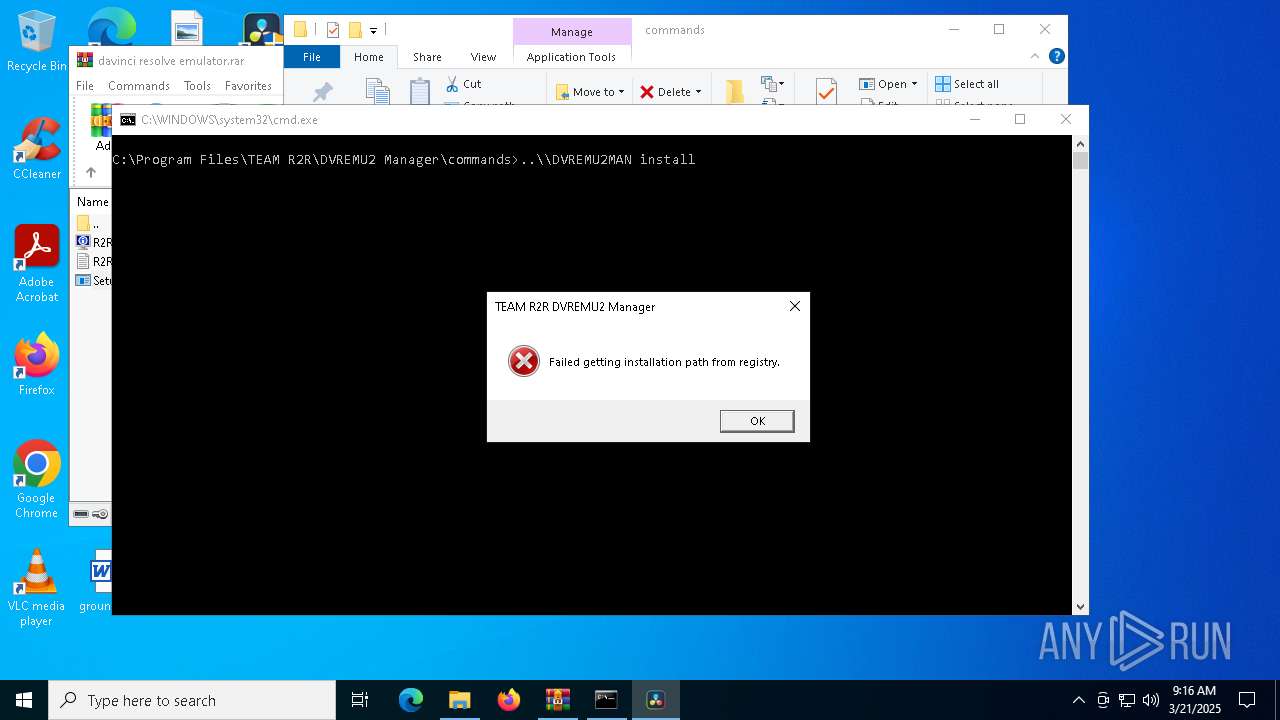Open the Action Center notifications icon
The width and height of the screenshot is (1280, 720).
pyautogui.click(x=1247, y=700)
